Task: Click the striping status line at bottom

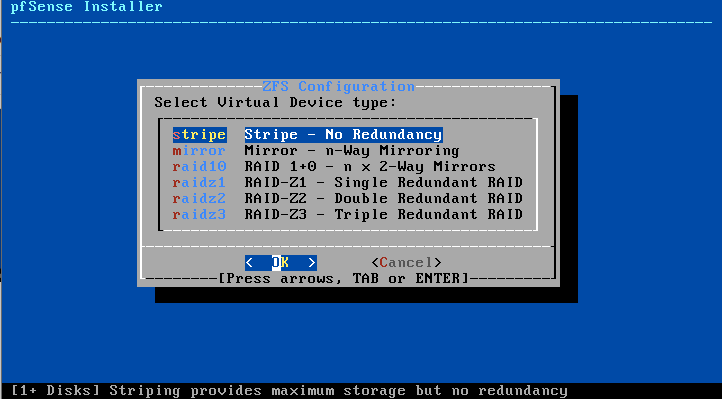Action: coord(289,391)
